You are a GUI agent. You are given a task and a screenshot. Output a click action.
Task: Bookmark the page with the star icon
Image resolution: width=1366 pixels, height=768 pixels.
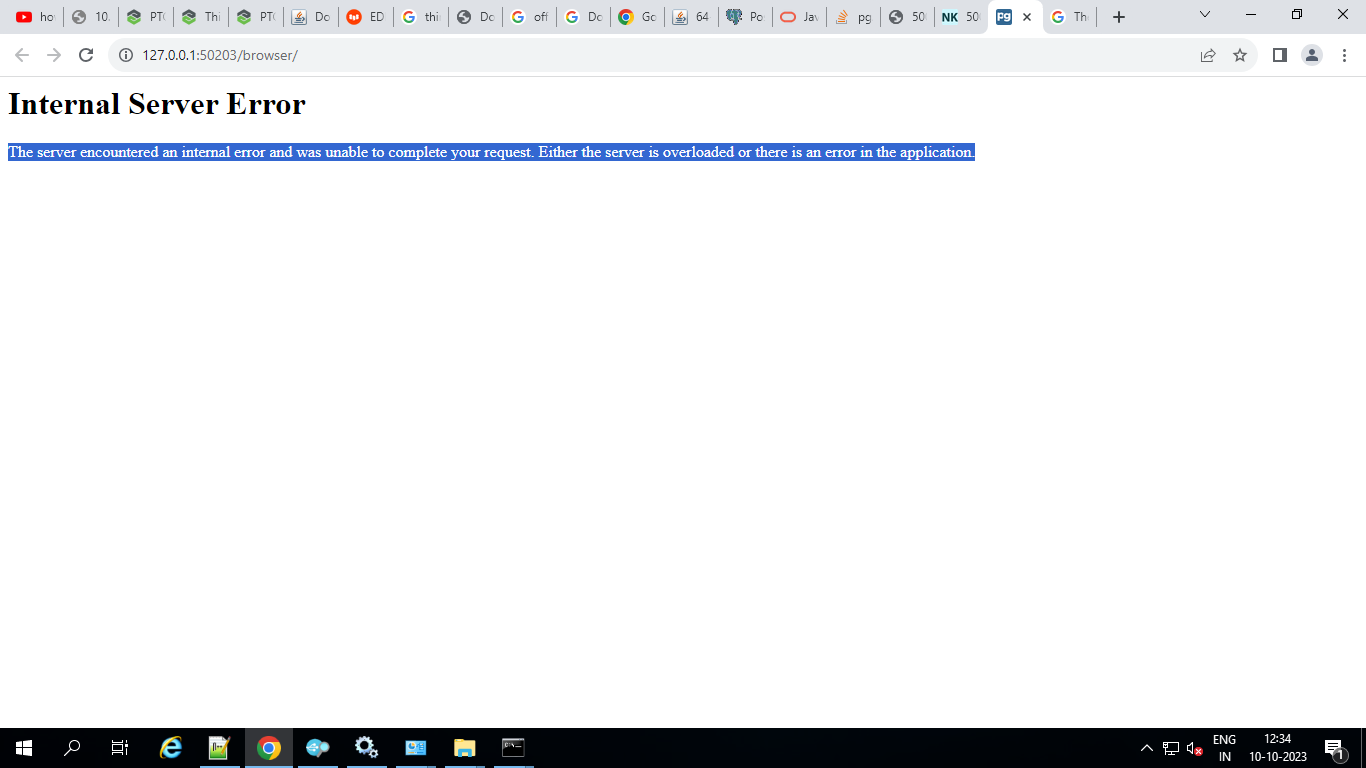1240,55
